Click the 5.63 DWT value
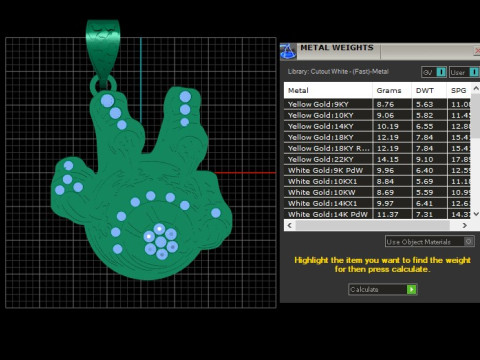The height and width of the screenshot is (360, 480). click(x=425, y=104)
